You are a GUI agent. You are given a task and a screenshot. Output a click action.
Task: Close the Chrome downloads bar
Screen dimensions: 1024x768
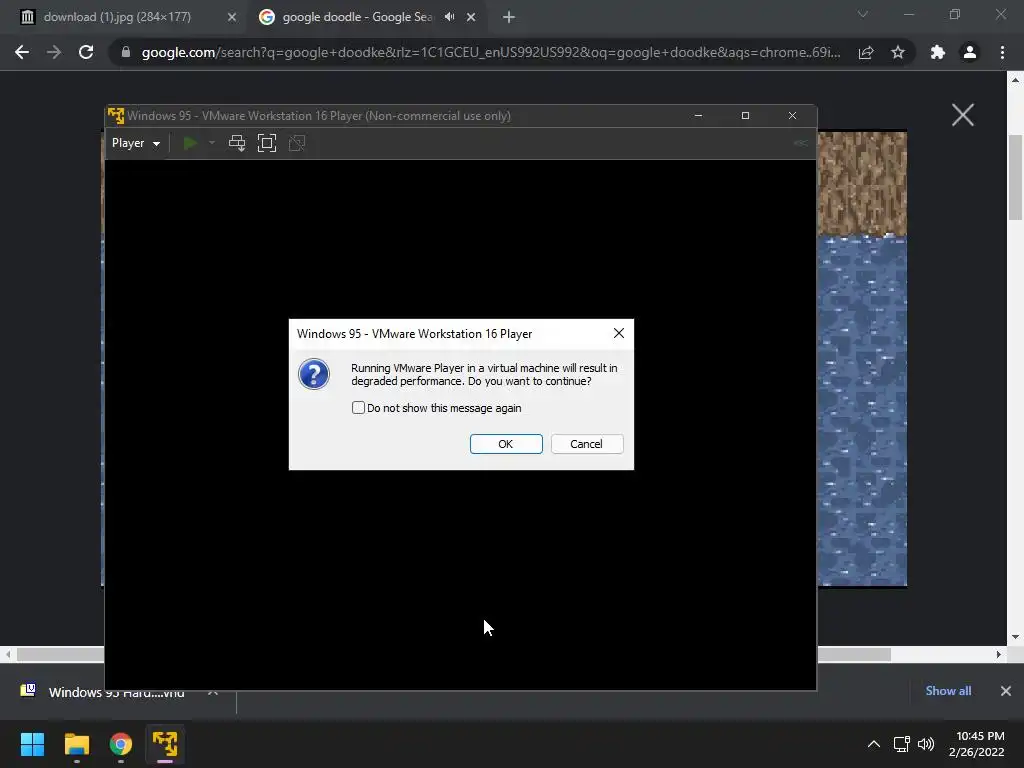pos(1006,691)
